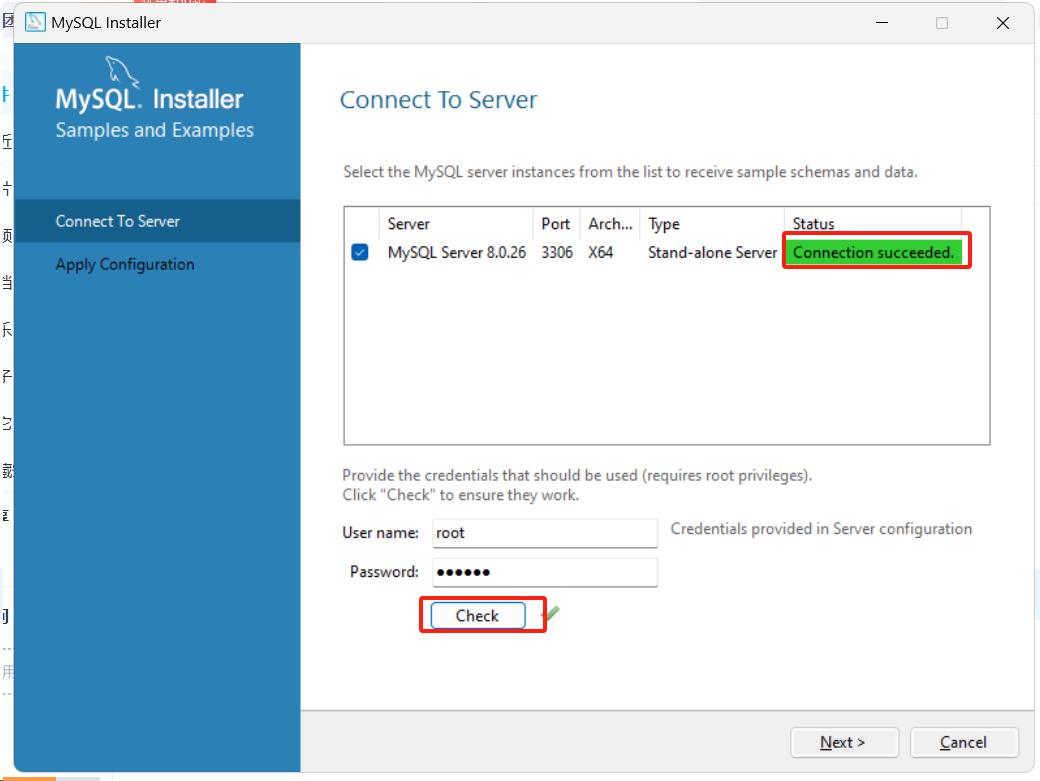Close the MySQL Installer window
Screen dimensions: 1040x781
[x=1003, y=23]
